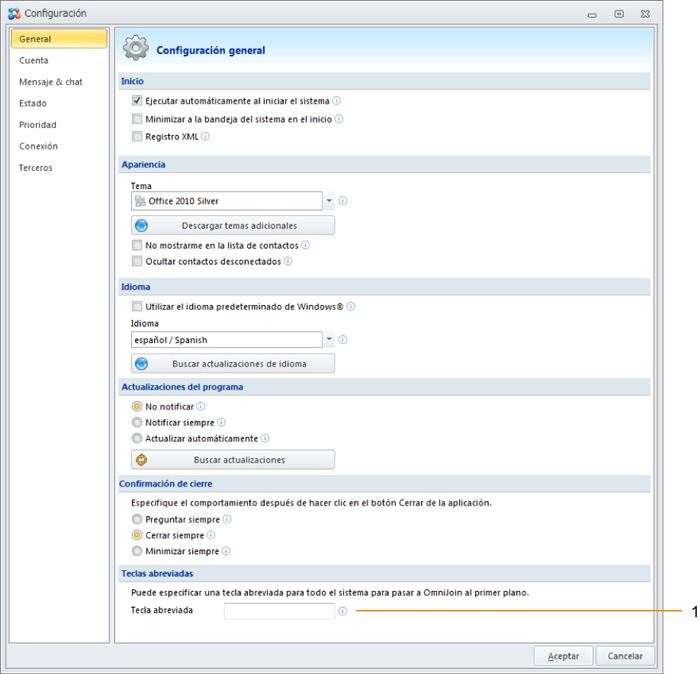Click info icon beside Actualizar automáticamente
This screenshot has height=674, width=700.
point(265,438)
